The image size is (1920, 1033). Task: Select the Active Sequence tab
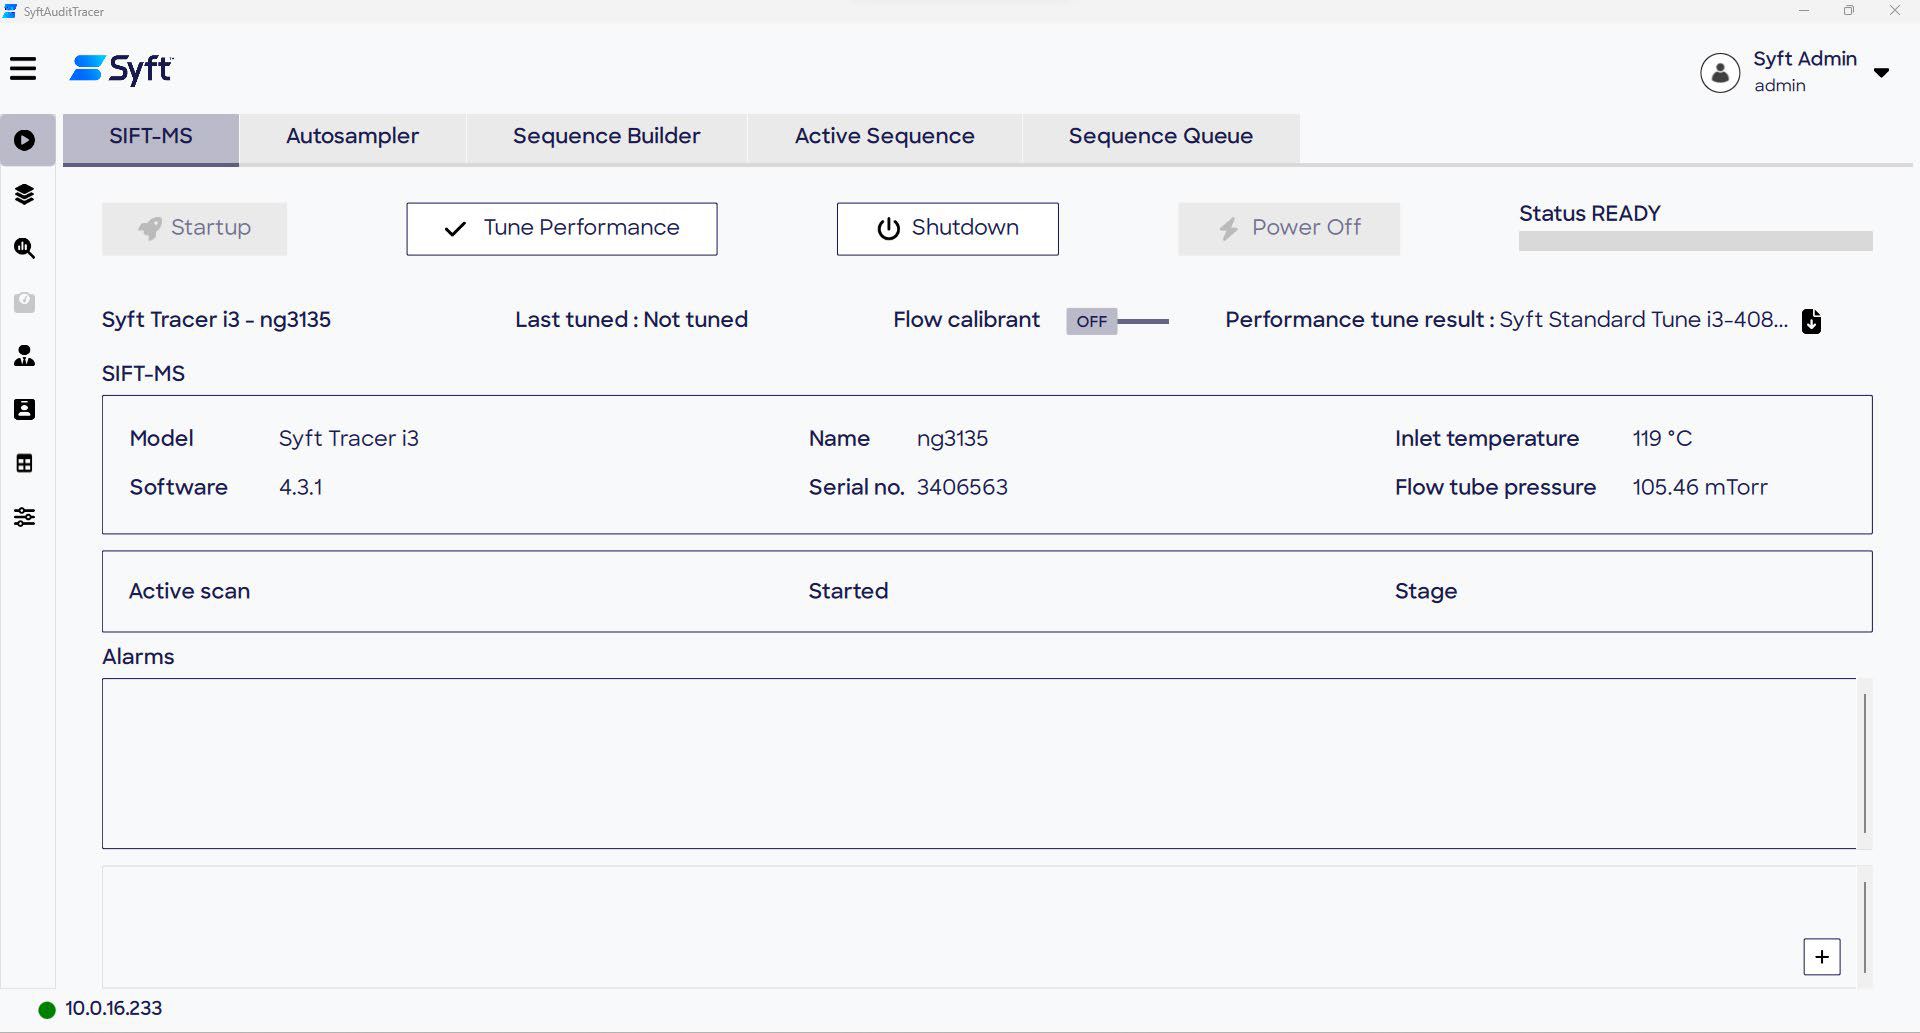[883, 137]
